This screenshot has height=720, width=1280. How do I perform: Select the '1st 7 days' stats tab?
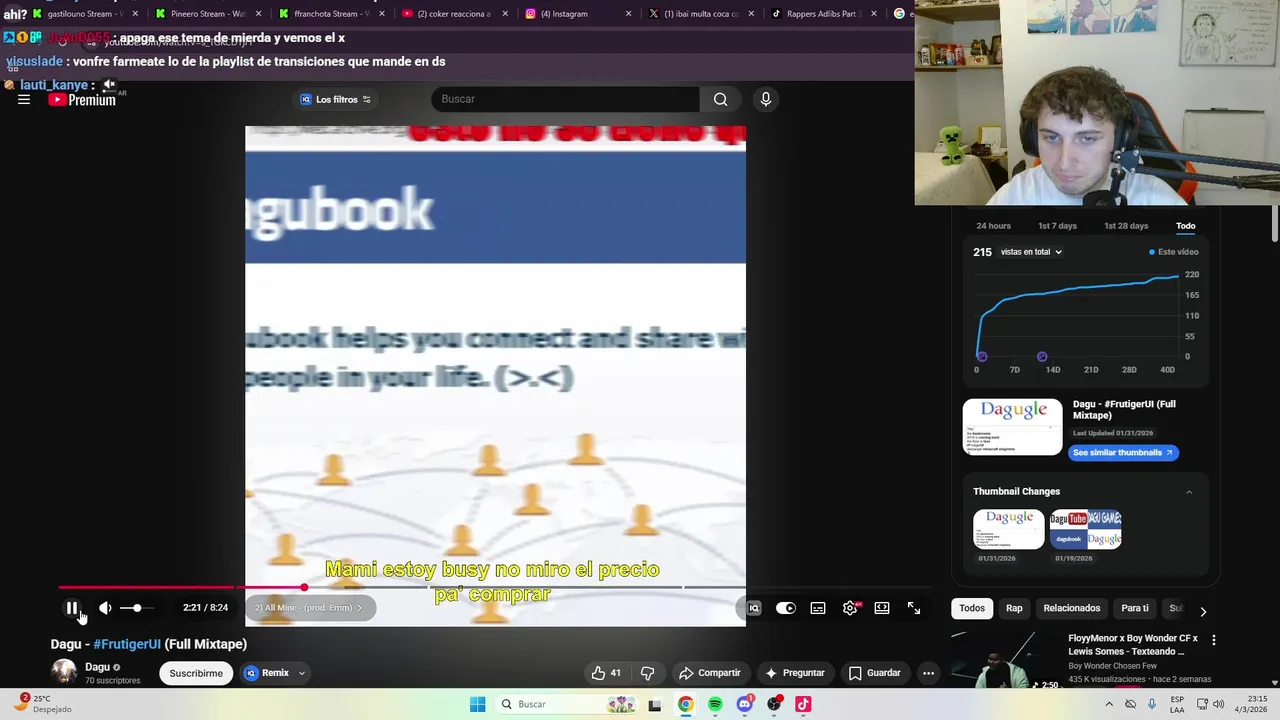coord(1057,226)
